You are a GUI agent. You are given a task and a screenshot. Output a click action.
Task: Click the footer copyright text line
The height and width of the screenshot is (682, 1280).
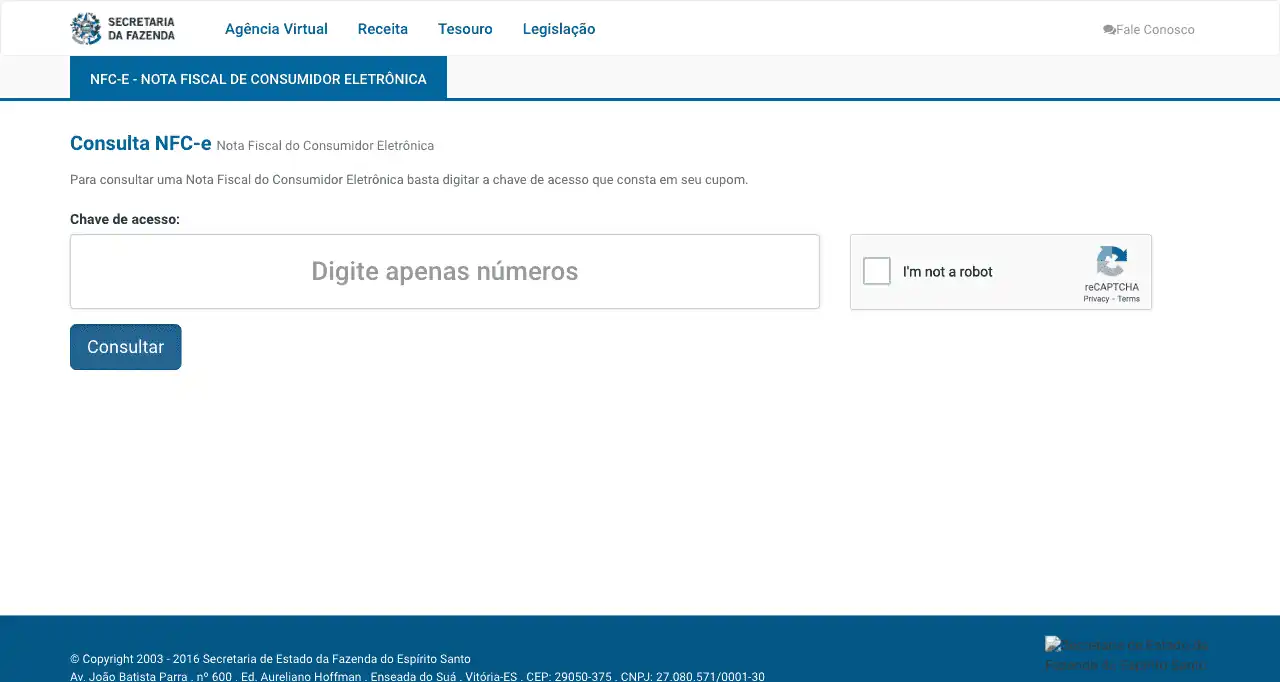point(270,659)
